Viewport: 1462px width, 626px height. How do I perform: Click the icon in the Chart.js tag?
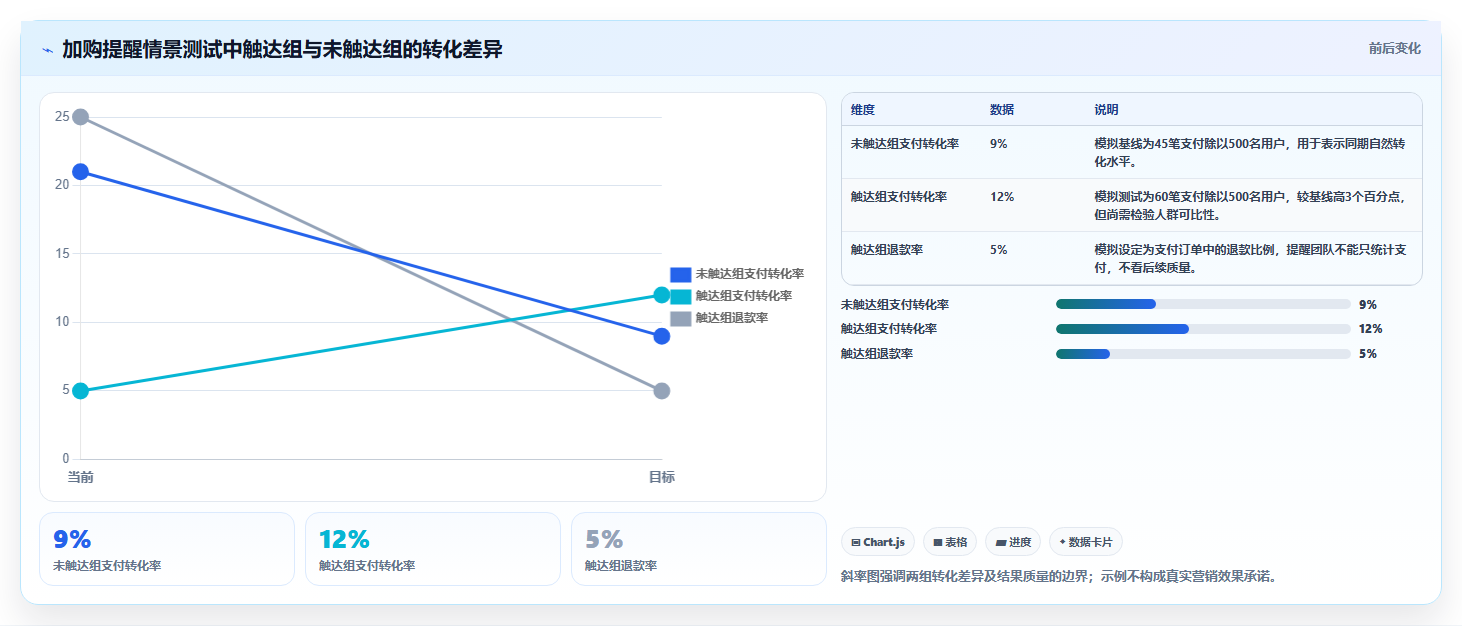tap(856, 542)
